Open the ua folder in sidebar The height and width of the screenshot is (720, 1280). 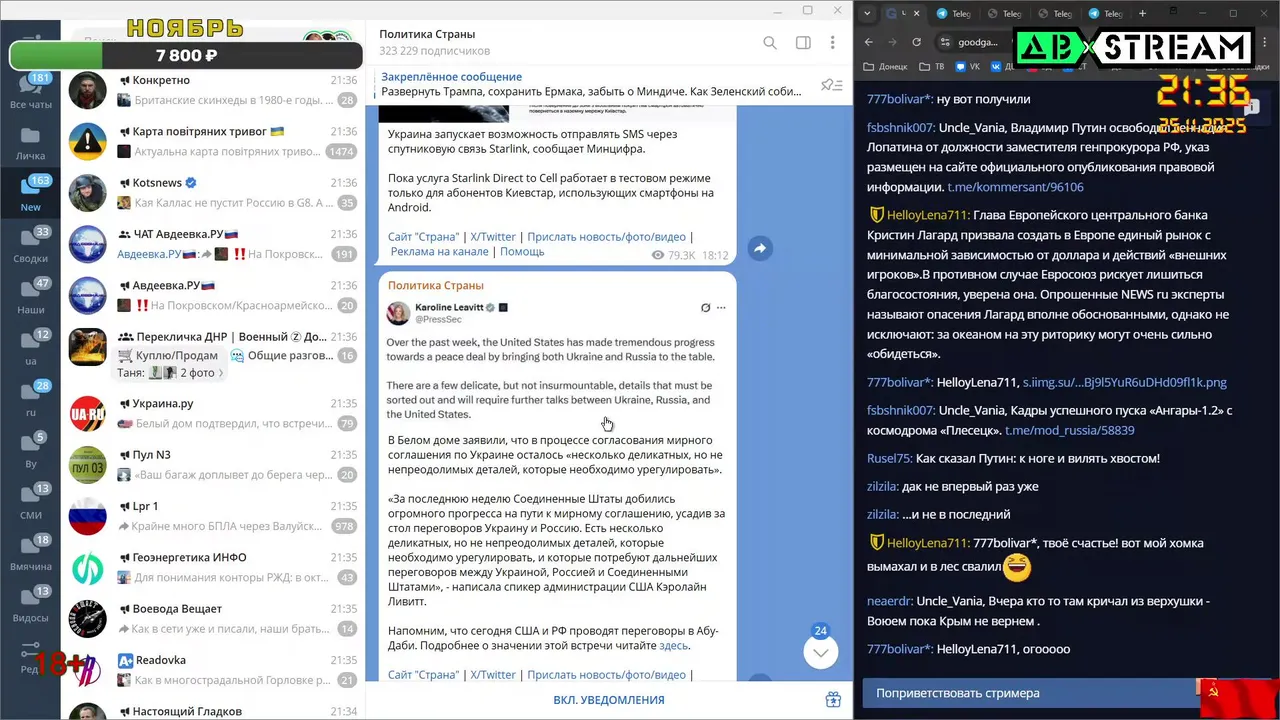point(30,349)
